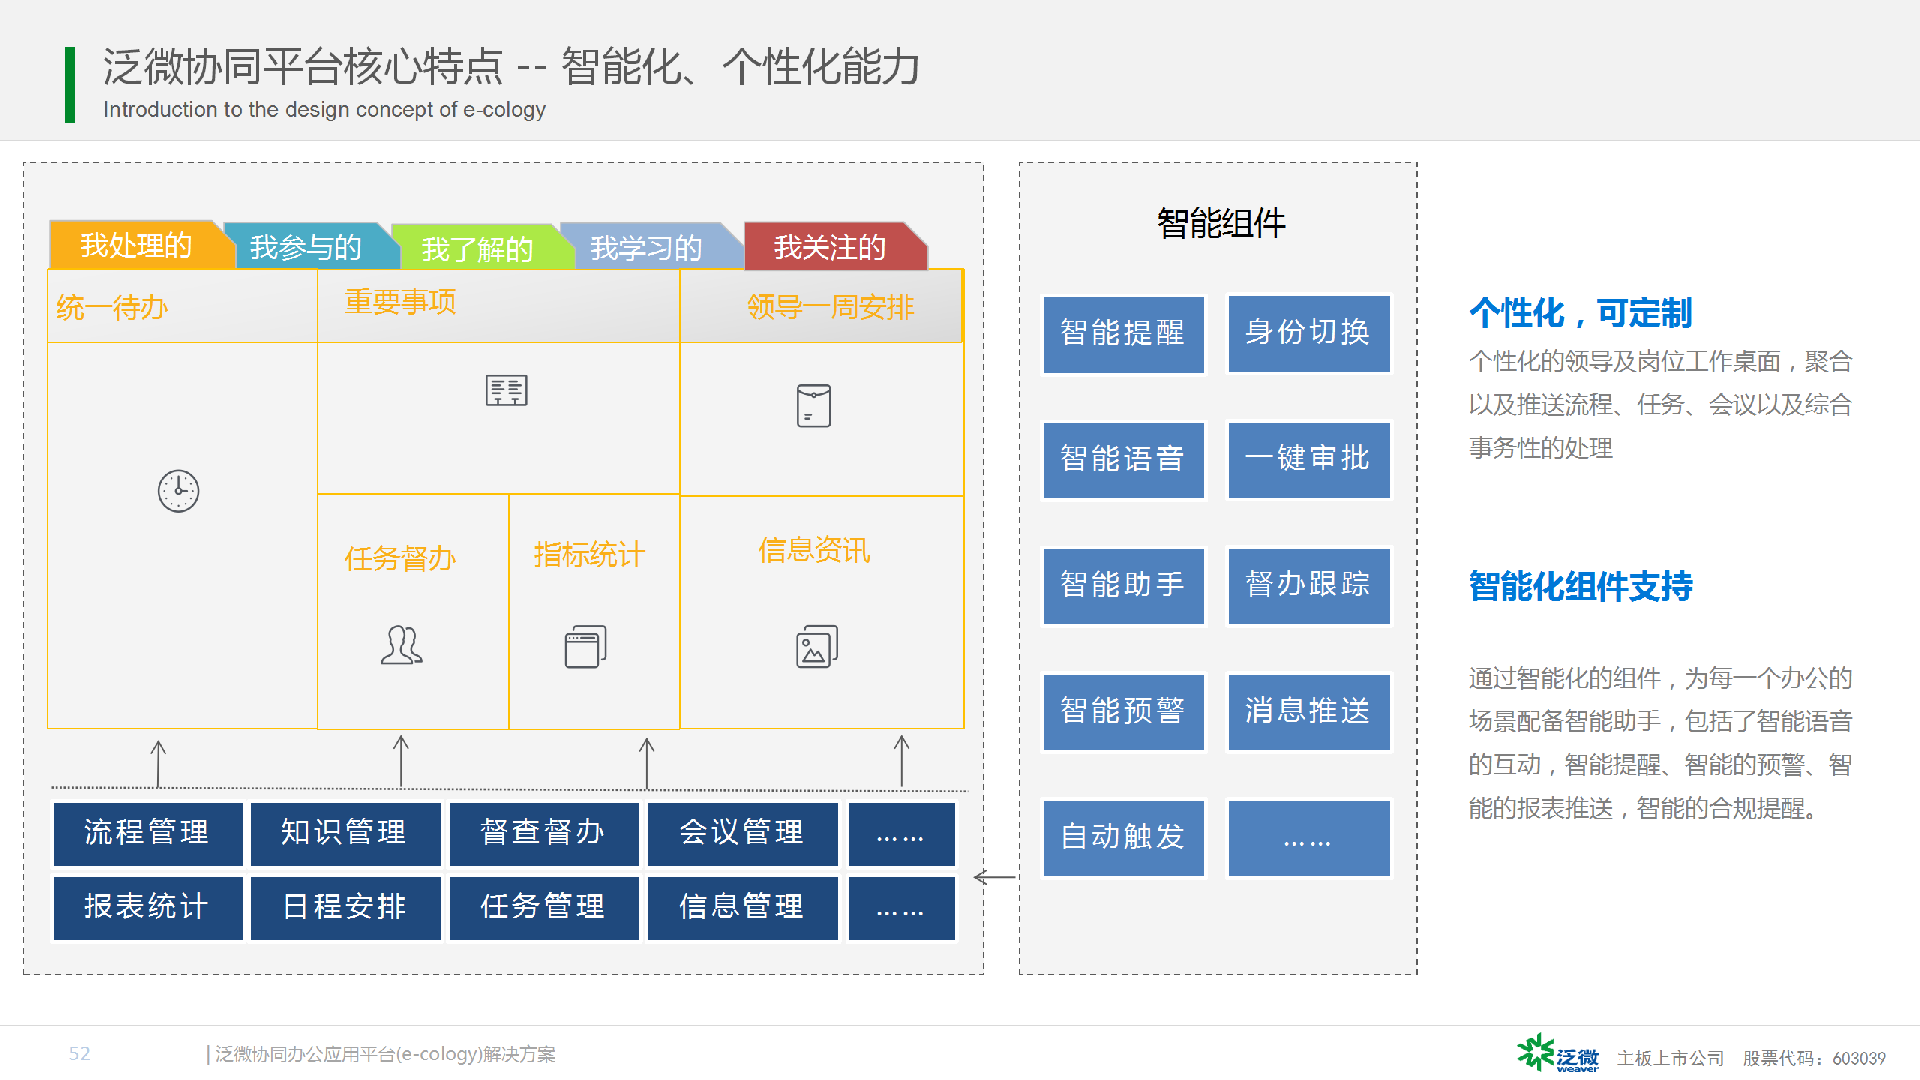Click the 智能预警 button

[1123, 712]
